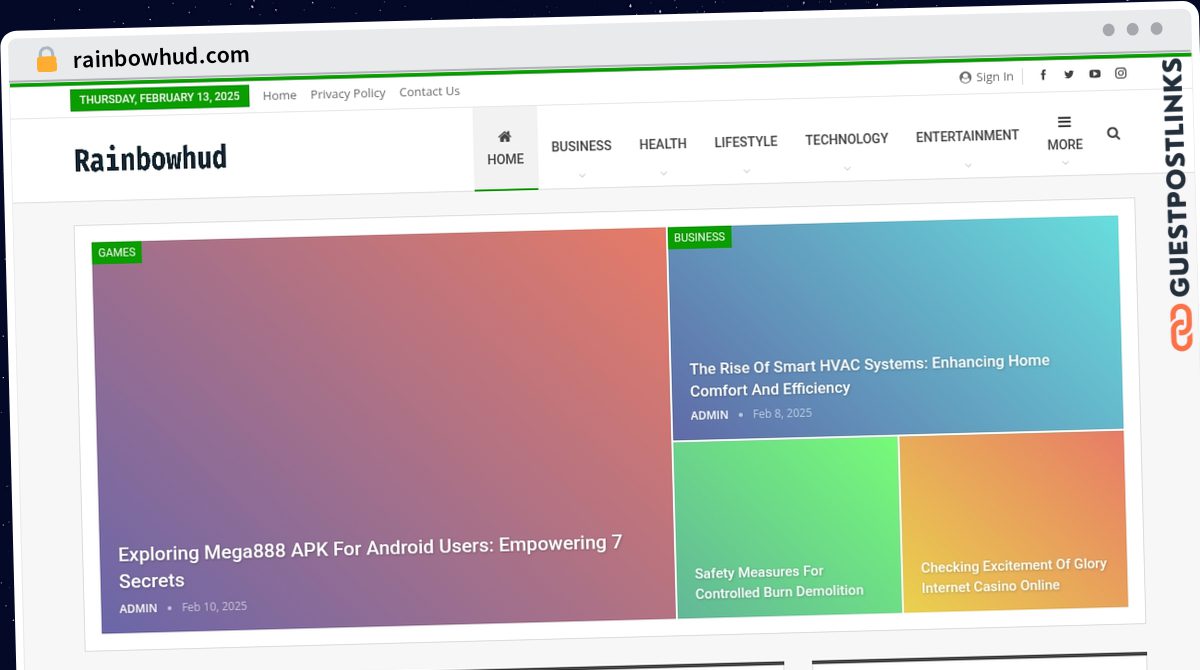This screenshot has width=1200, height=670.
Task: Open Glory Internet Casino Online article
Action: tap(1014, 576)
